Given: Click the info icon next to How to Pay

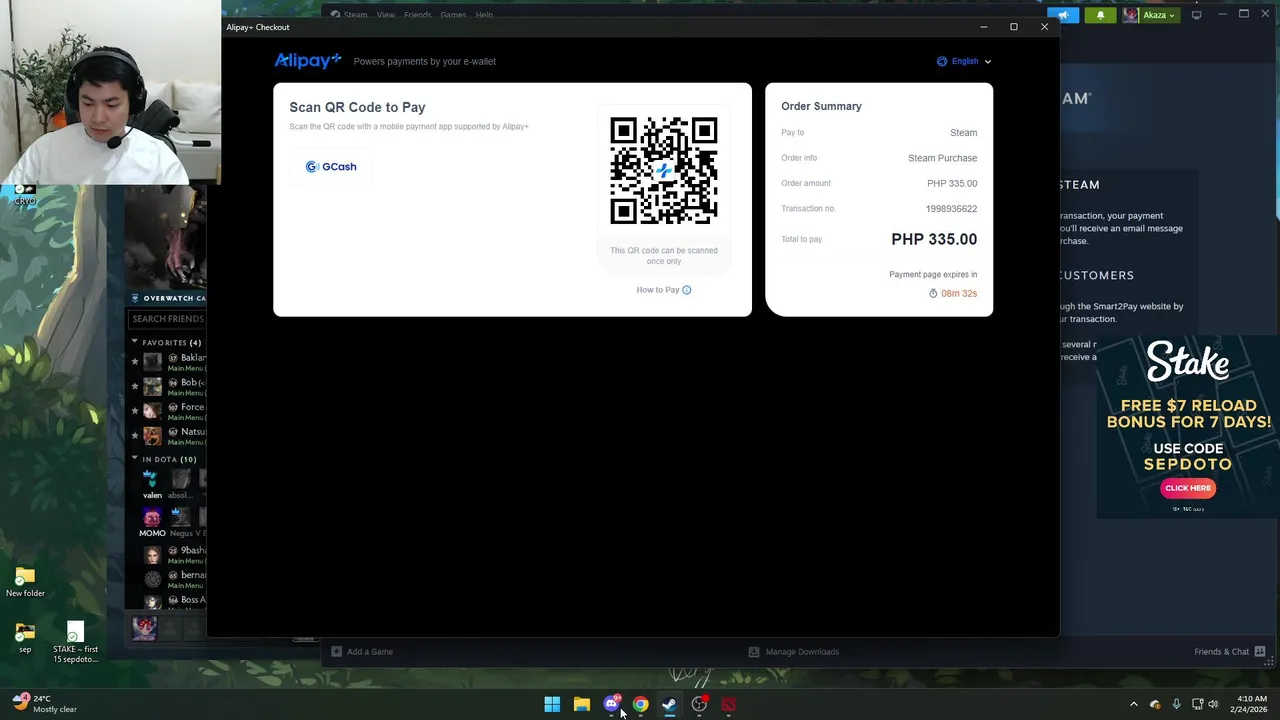Looking at the screenshot, I should (686, 290).
